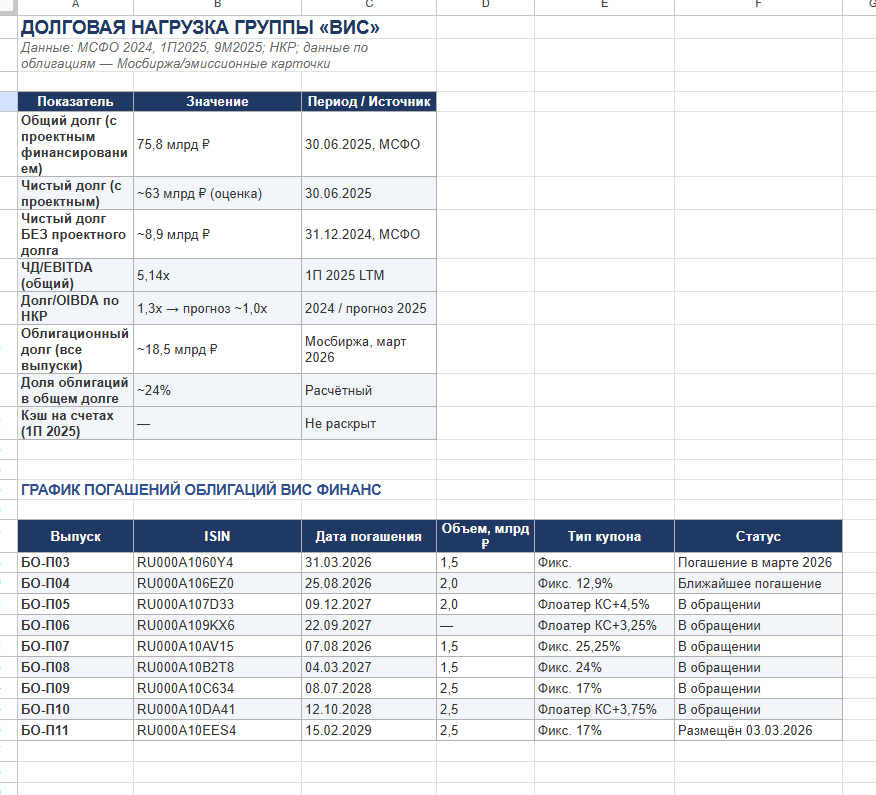Select the «Значение» header cell

(x=217, y=101)
